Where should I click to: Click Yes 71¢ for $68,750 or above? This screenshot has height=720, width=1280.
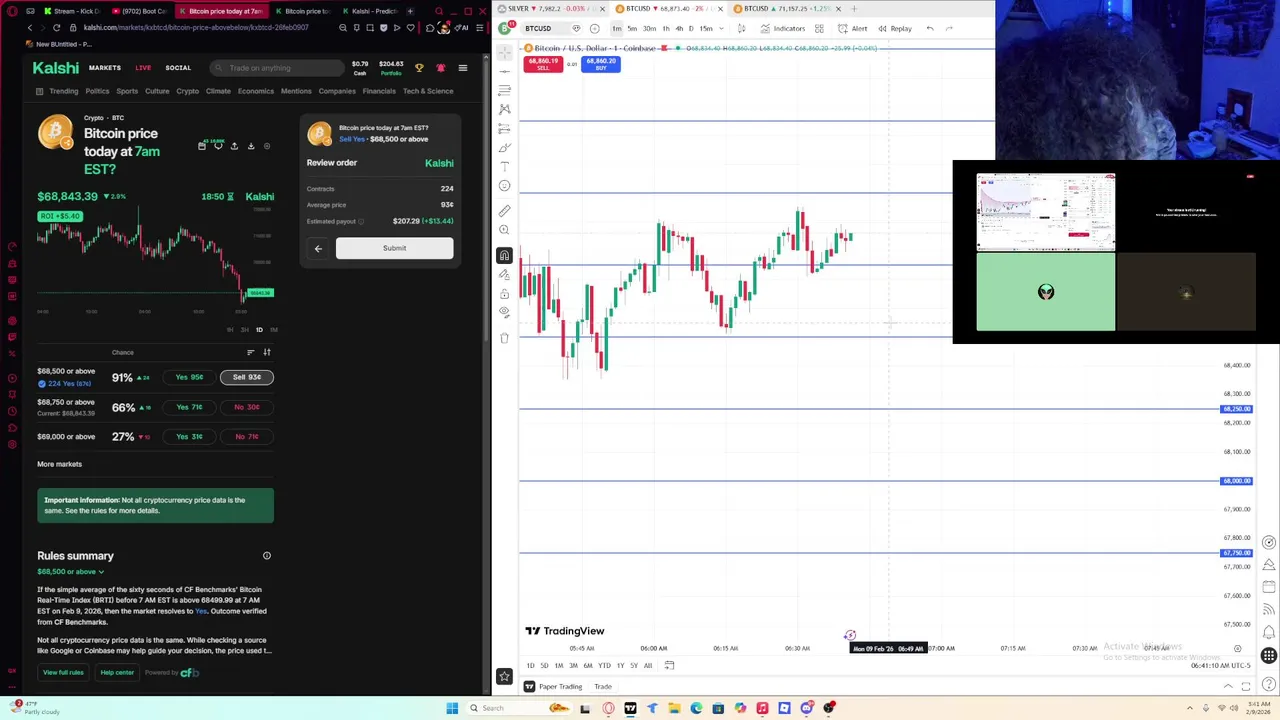click(189, 407)
